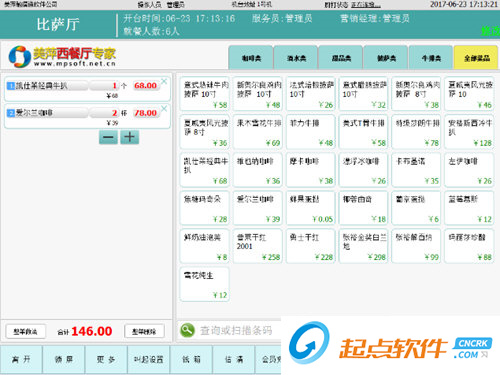Add the cookie item priced ¥18
This screenshot has width=500, height=375.
click(x=363, y=208)
